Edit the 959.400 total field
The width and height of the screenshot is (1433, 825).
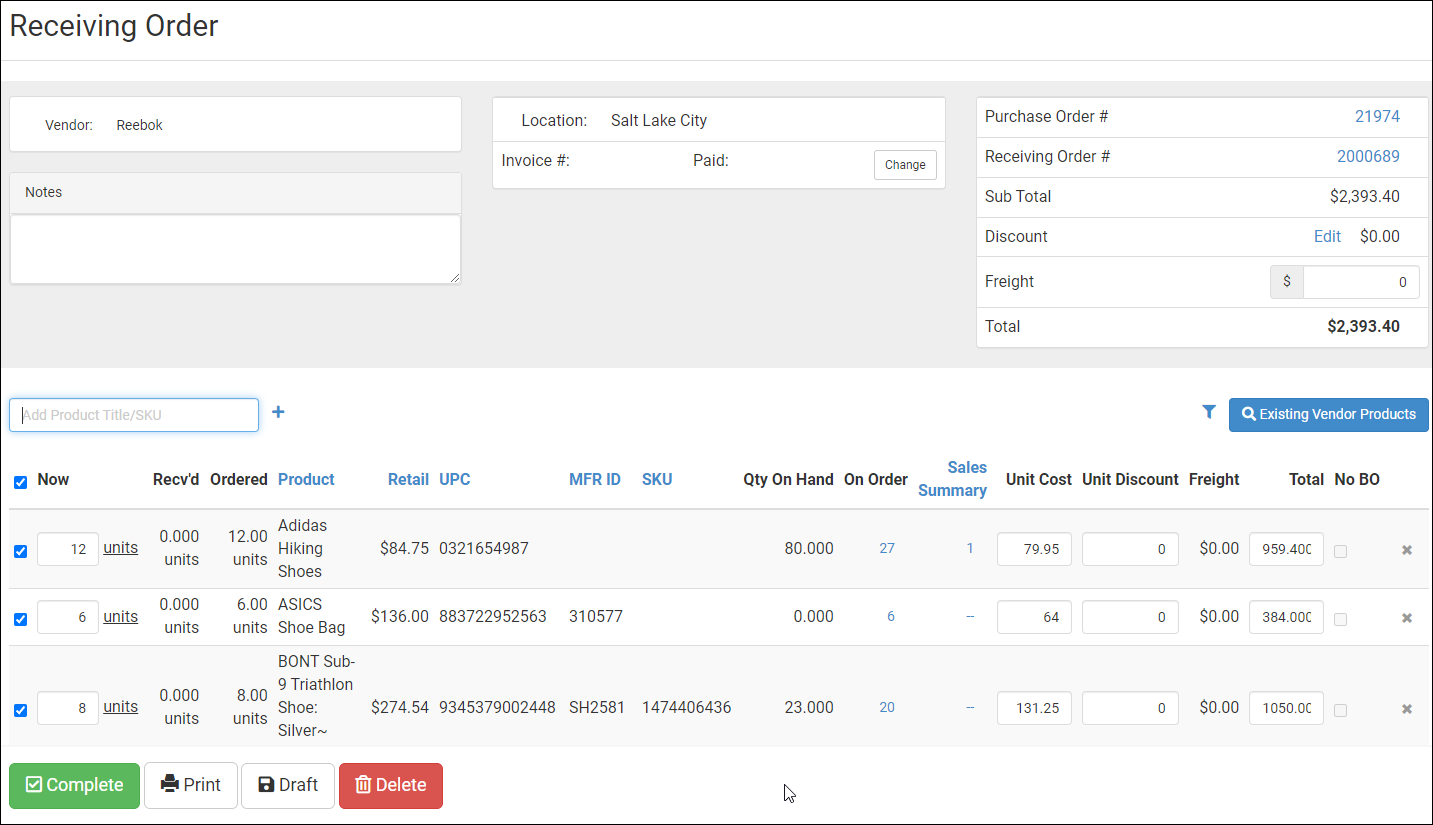(x=1286, y=549)
